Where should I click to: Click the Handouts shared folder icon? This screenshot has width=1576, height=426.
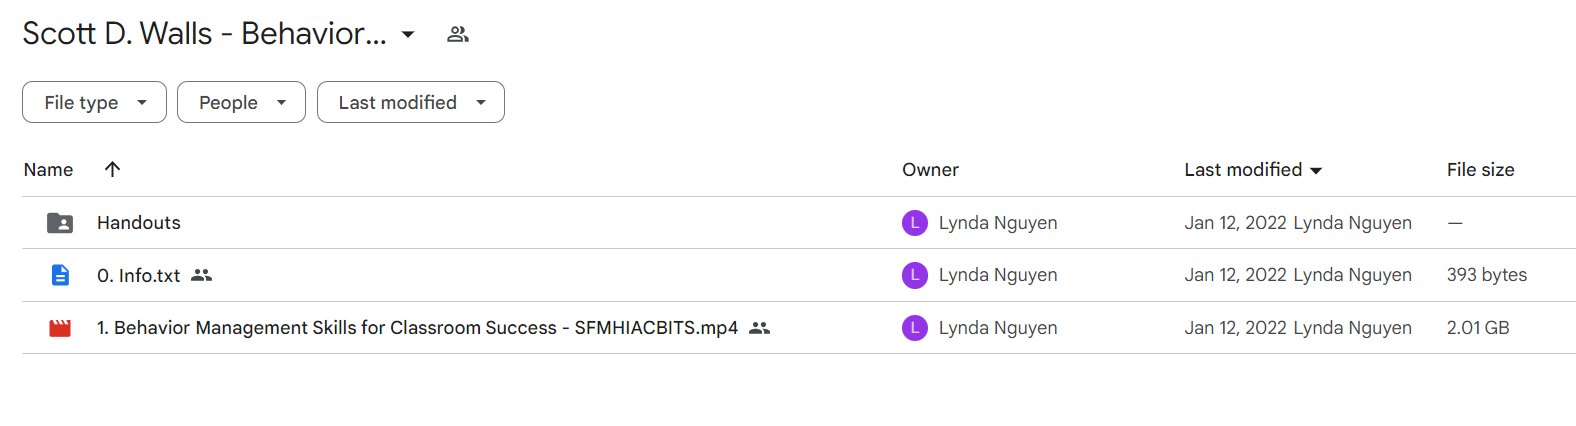click(60, 223)
